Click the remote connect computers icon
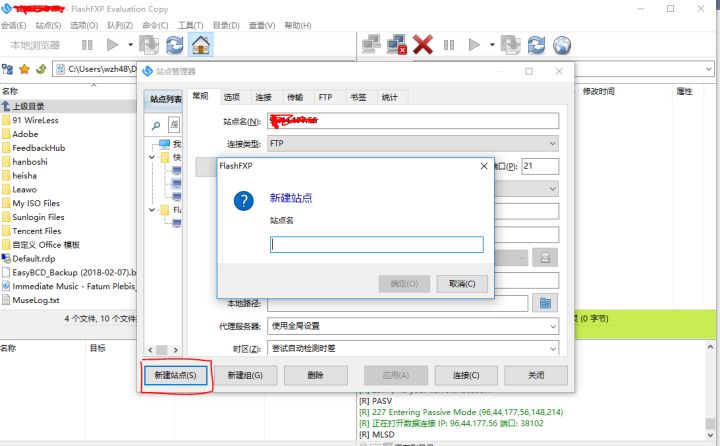This screenshot has width=720, height=446. pos(371,45)
